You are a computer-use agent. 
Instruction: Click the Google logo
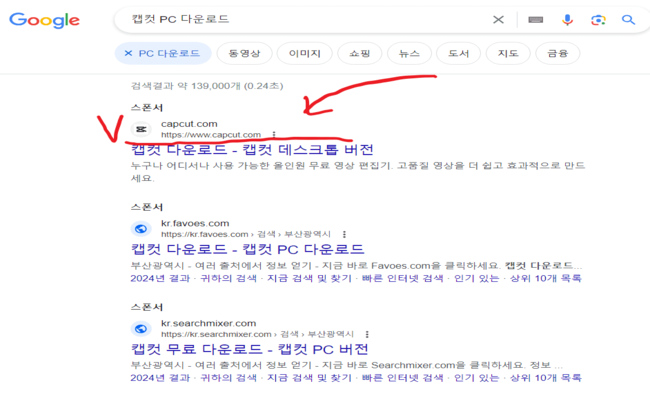tap(44, 20)
